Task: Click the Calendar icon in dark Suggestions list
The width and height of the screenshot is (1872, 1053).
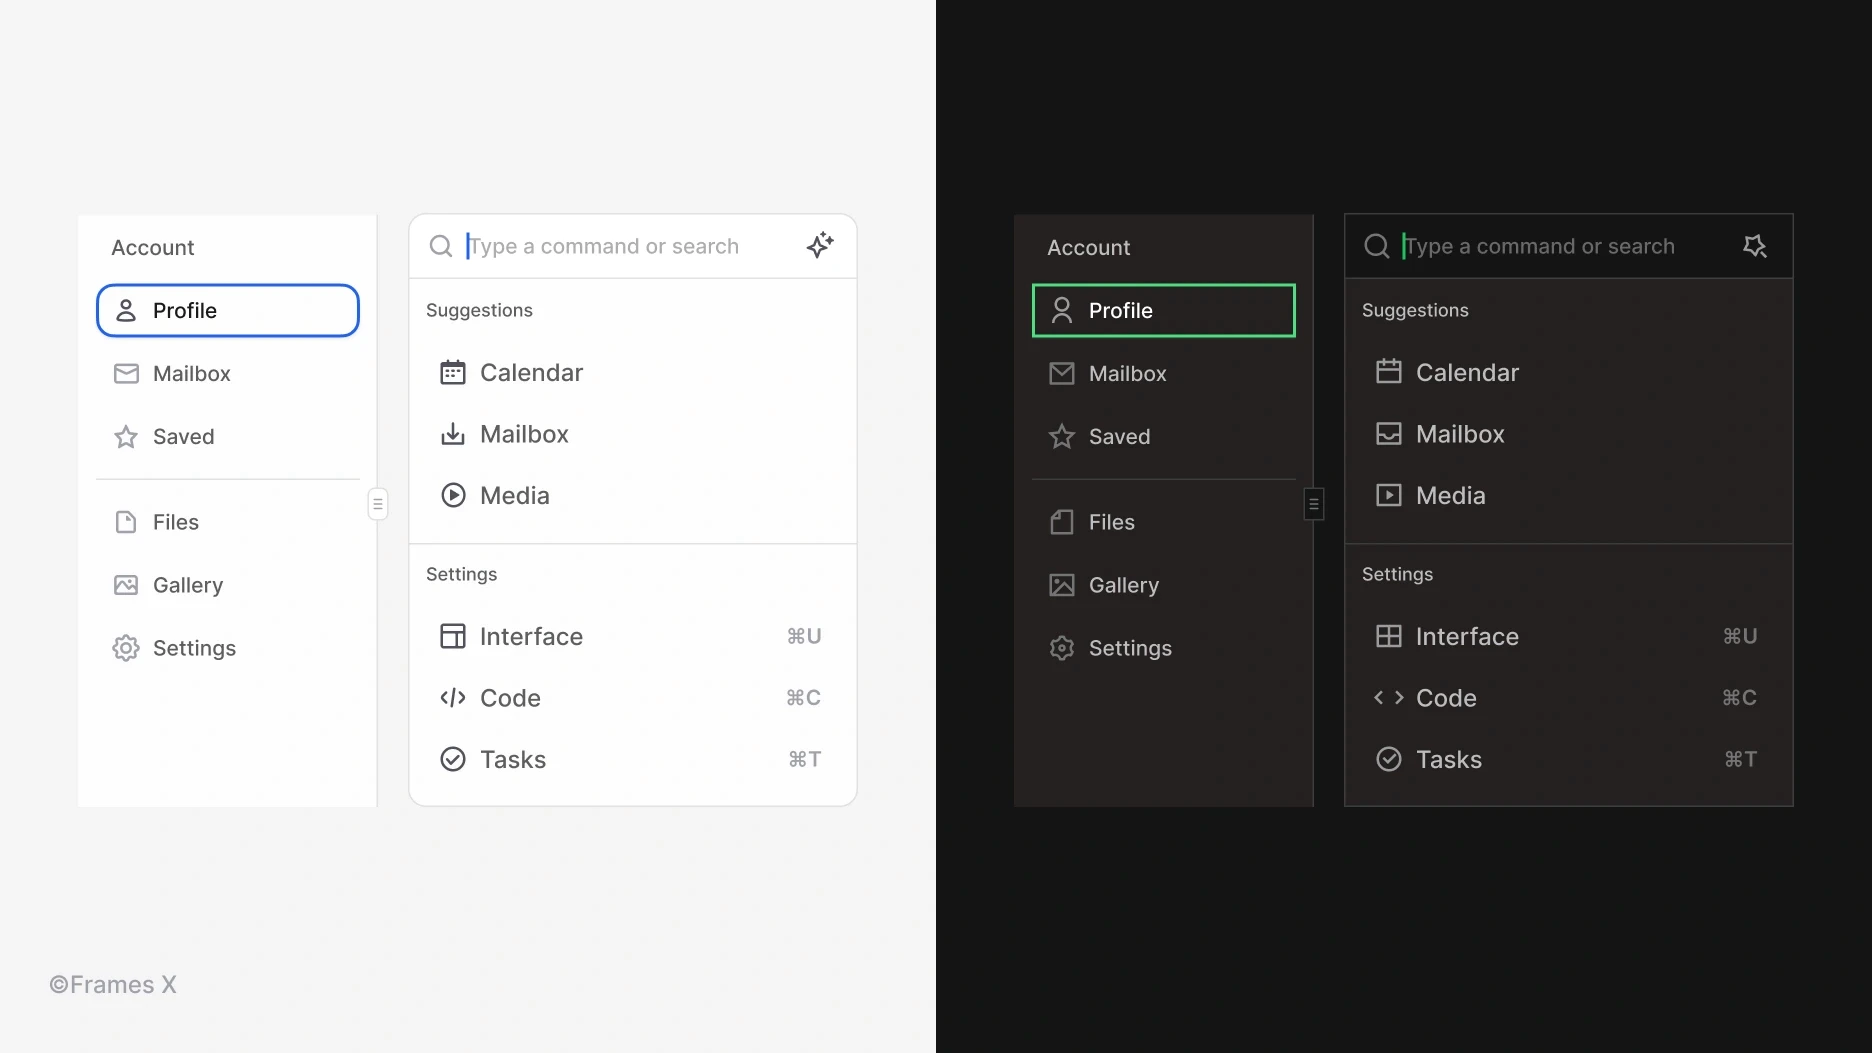Action: coord(1389,372)
